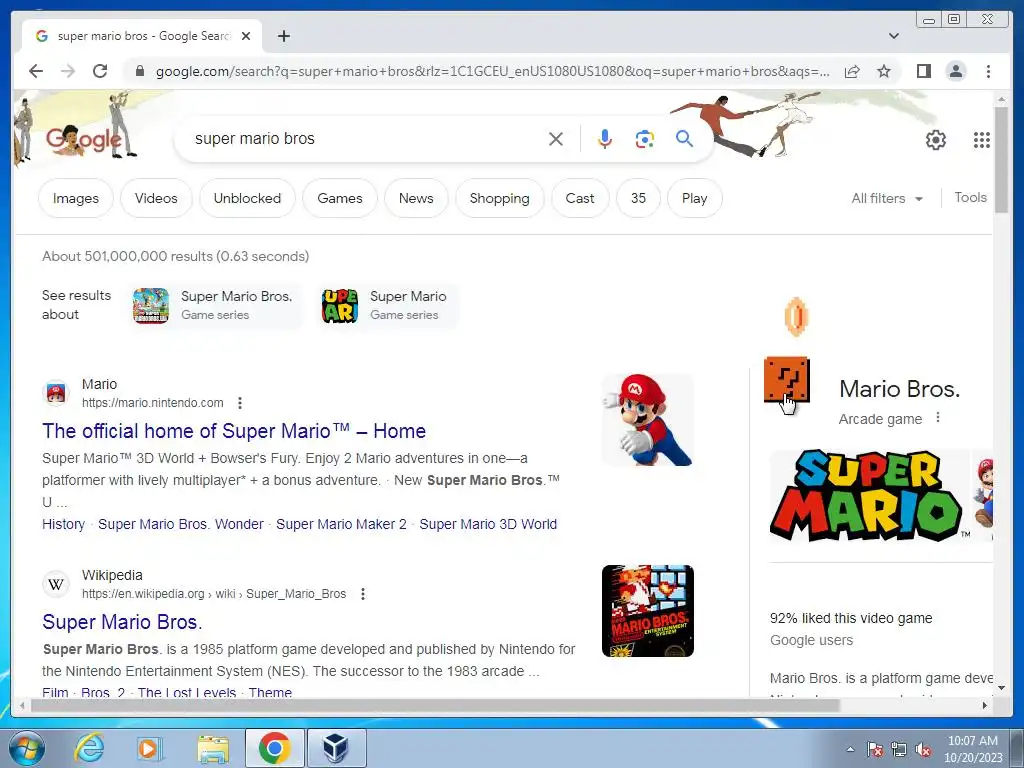
Task: Open search Tools
Action: pos(970,197)
